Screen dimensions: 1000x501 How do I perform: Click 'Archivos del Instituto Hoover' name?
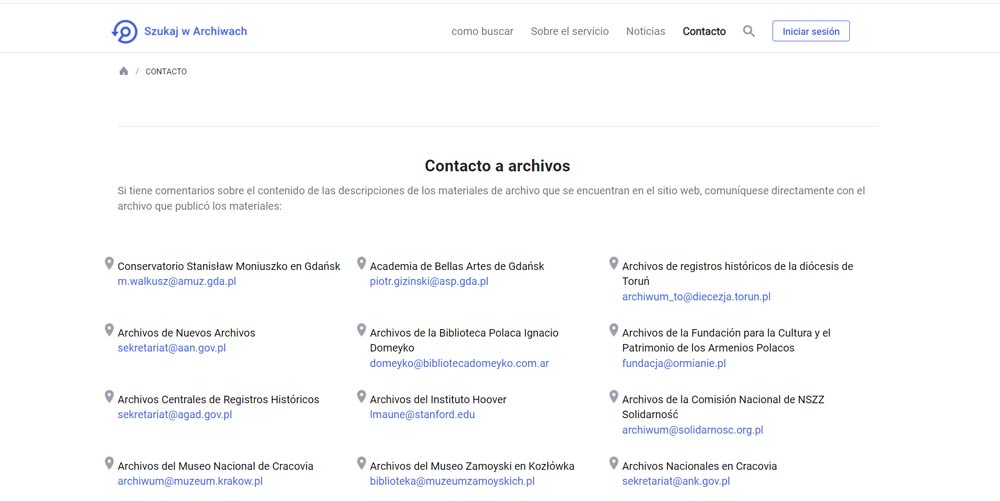pos(438,399)
